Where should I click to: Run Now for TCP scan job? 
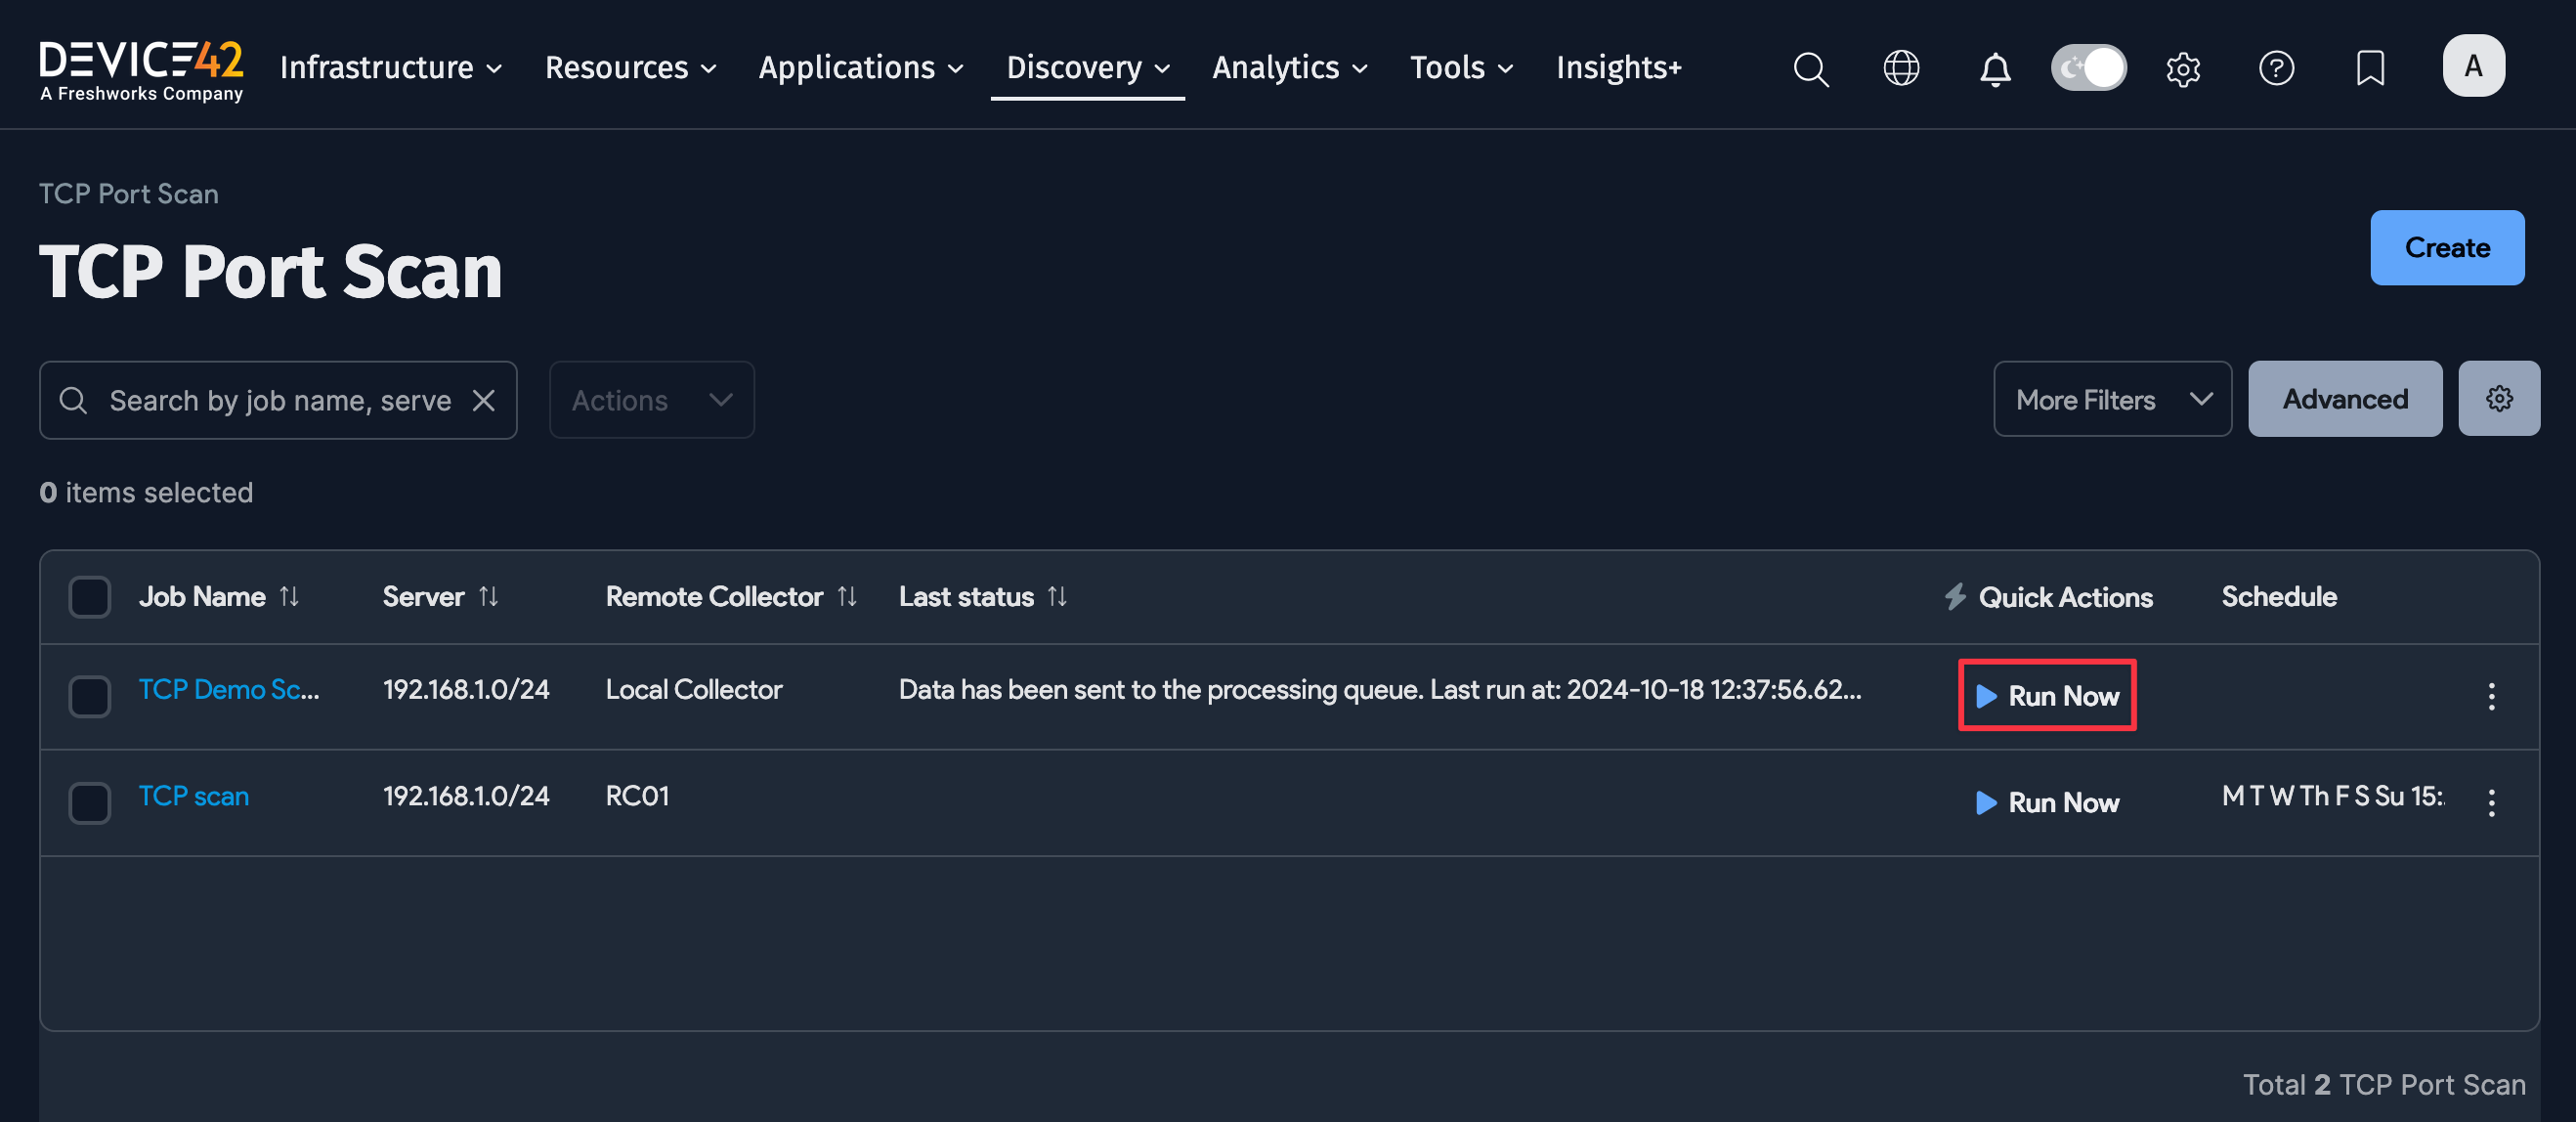tap(2047, 802)
